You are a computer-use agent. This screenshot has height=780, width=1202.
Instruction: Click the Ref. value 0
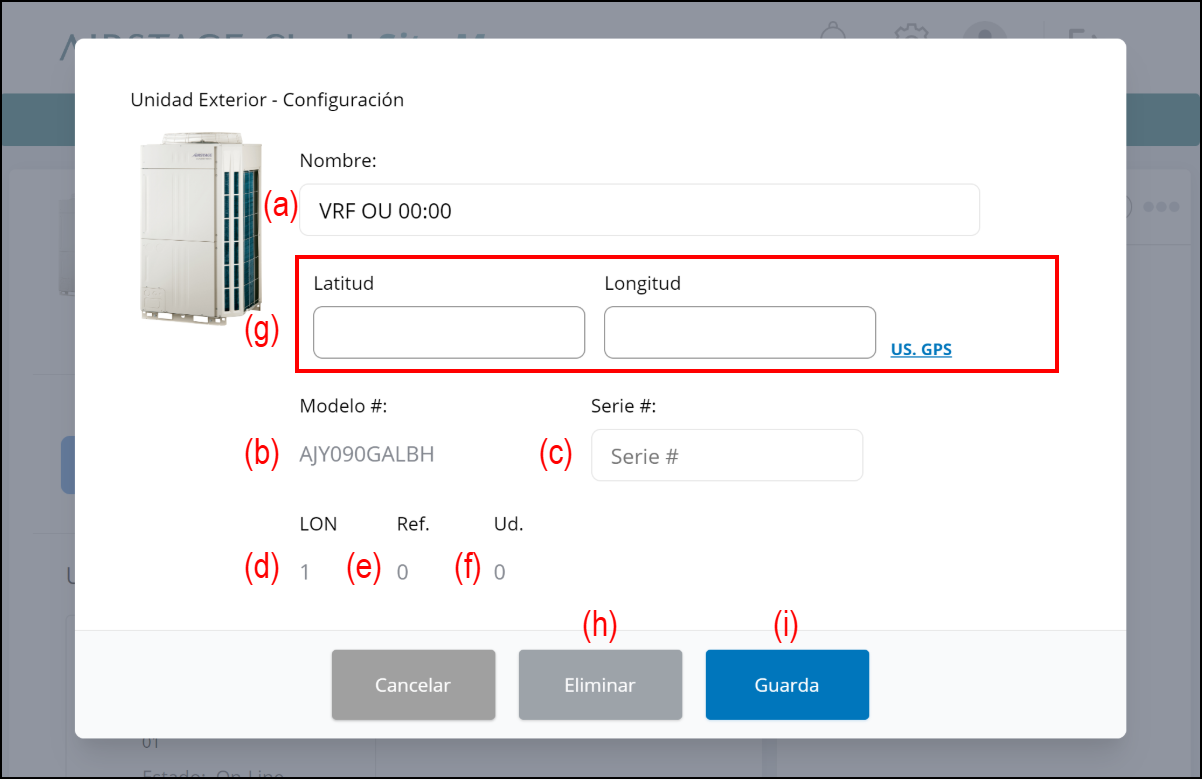(402, 572)
